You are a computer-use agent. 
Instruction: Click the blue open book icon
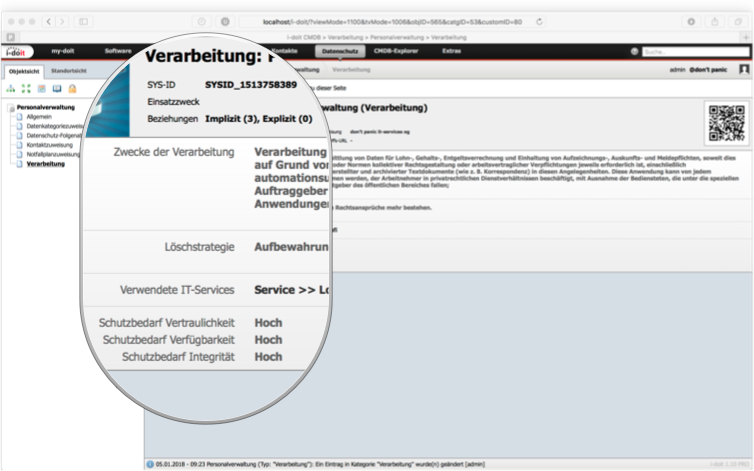[x=57, y=89]
